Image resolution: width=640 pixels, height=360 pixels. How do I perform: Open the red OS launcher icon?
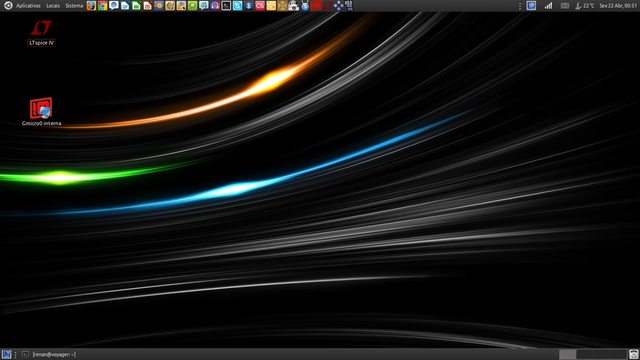click(x=260, y=6)
